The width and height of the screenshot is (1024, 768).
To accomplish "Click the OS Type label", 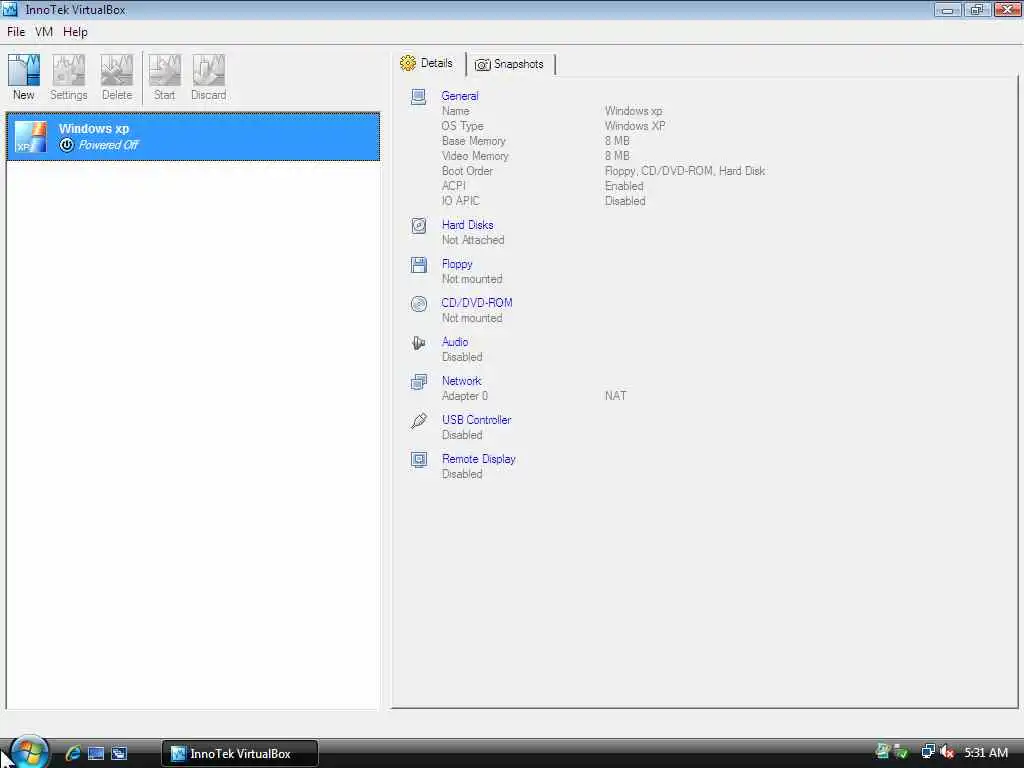I will pyautogui.click(x=462, y=126).
